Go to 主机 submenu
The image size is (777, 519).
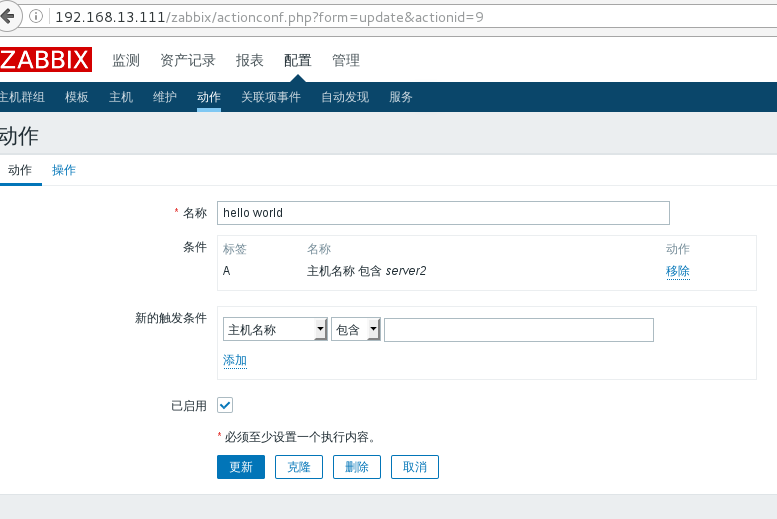point(121,97)
